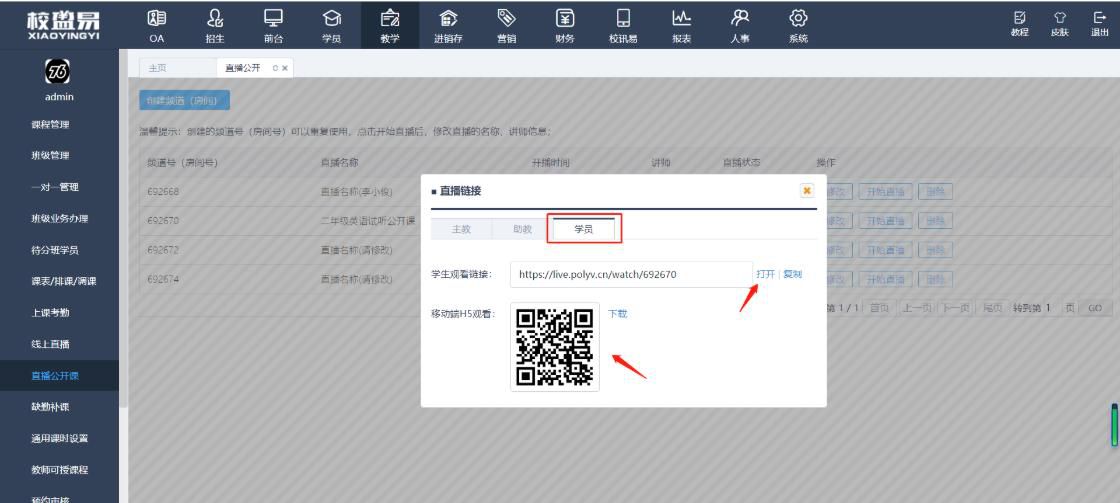Click channel number 692668 cell

point(163,191)
